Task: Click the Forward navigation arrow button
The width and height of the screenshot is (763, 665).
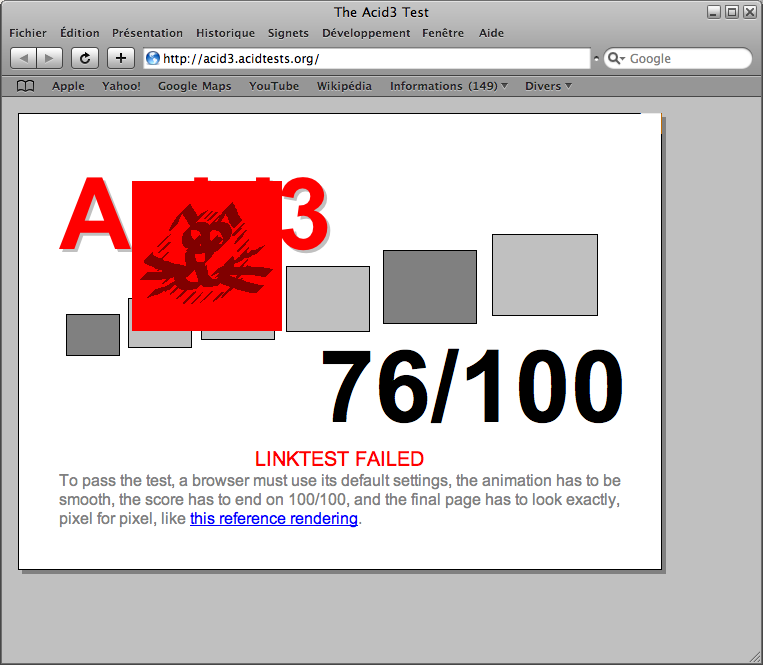Action: 50,58
